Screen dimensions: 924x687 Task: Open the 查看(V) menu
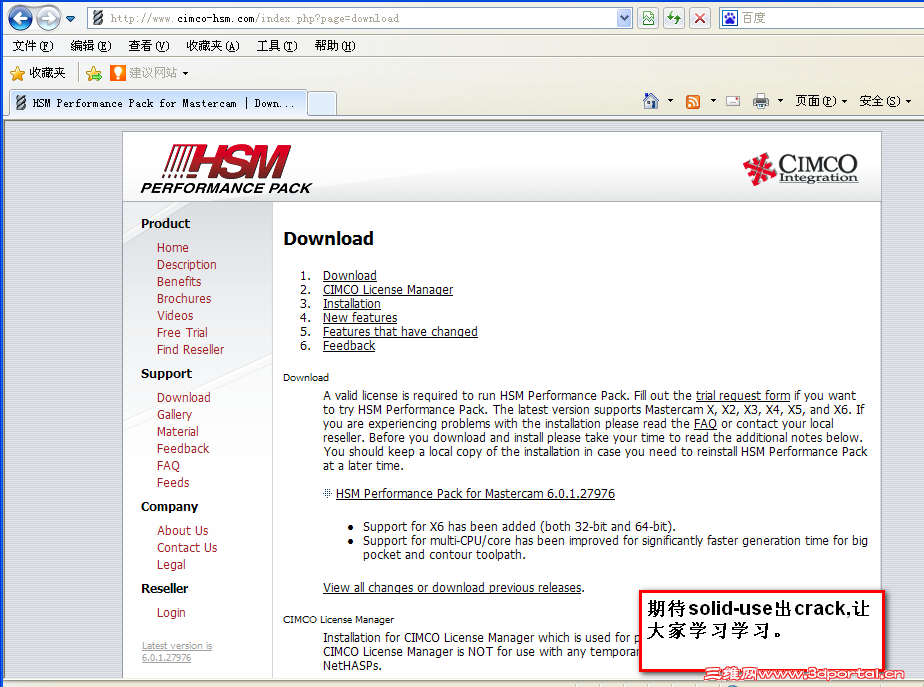coord(148,45)
